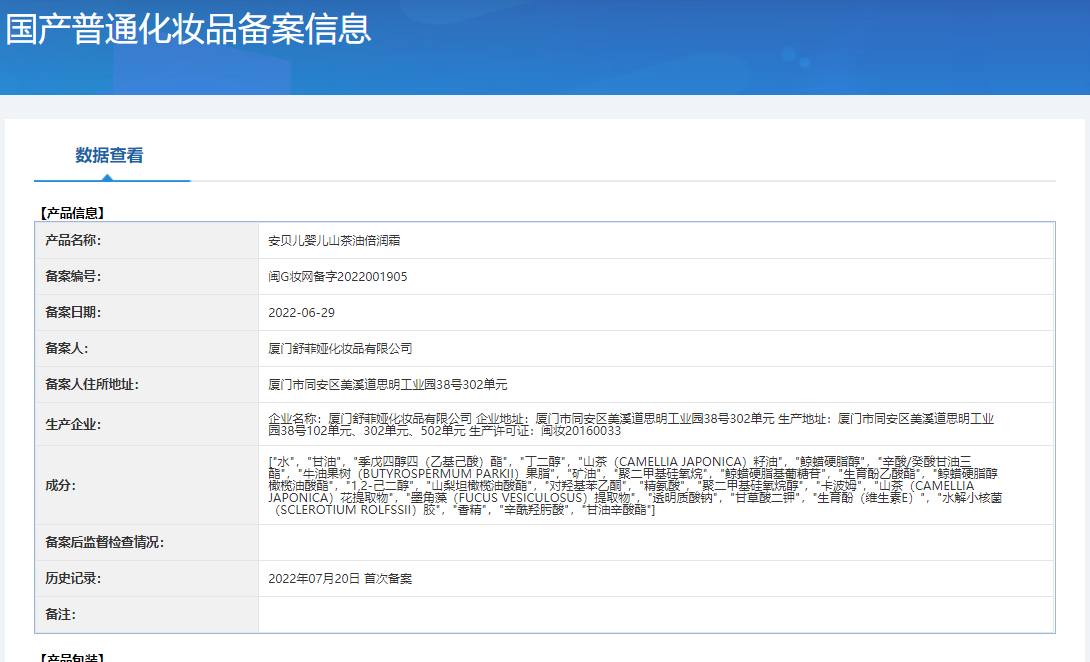Image resolution: width=1090 pixels, height=662 pixels.
Task: Select the 【产品信息】 section heading
Action: (x=71, y=213)
